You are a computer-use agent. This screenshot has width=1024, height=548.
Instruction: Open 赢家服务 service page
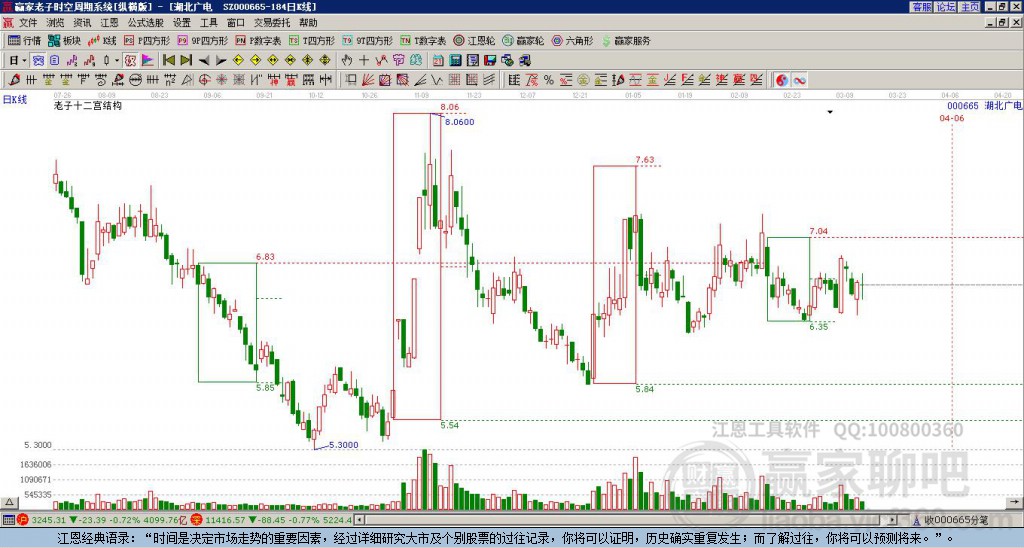point(626,40)
